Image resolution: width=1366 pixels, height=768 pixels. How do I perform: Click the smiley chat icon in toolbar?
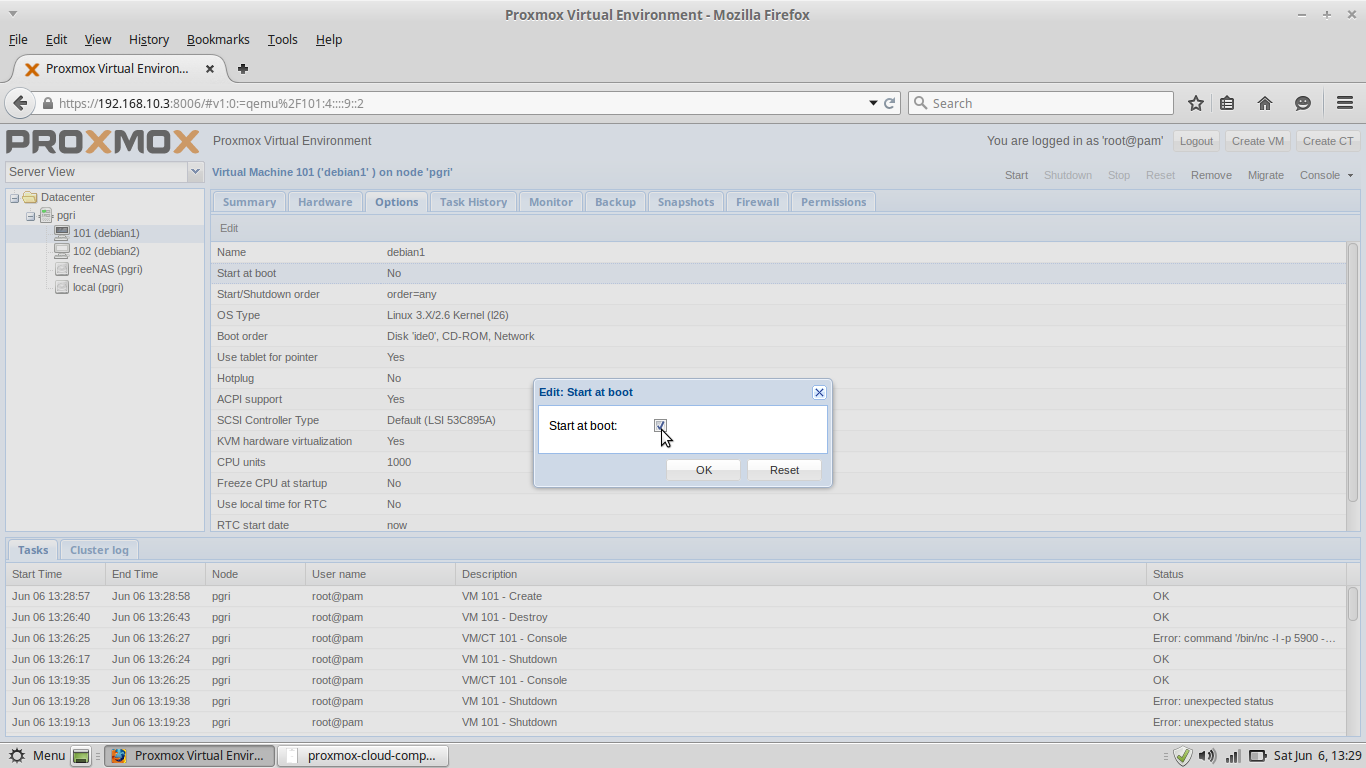(x=1303, y=103)
